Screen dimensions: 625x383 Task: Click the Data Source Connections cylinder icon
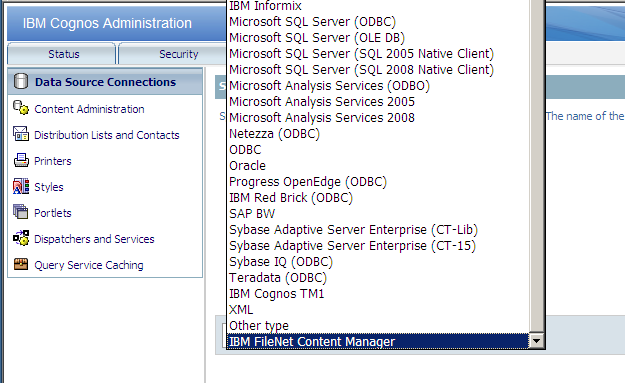[21, 81]
